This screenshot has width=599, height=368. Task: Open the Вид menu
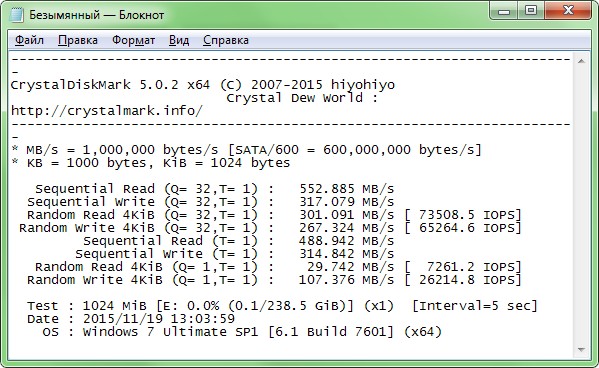pos(179,40)
